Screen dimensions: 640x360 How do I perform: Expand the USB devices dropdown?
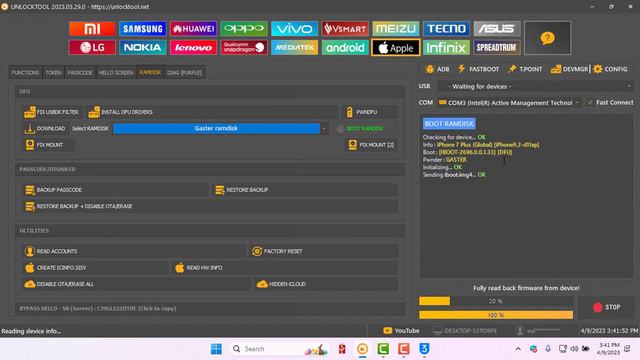(x=536, y=87)
